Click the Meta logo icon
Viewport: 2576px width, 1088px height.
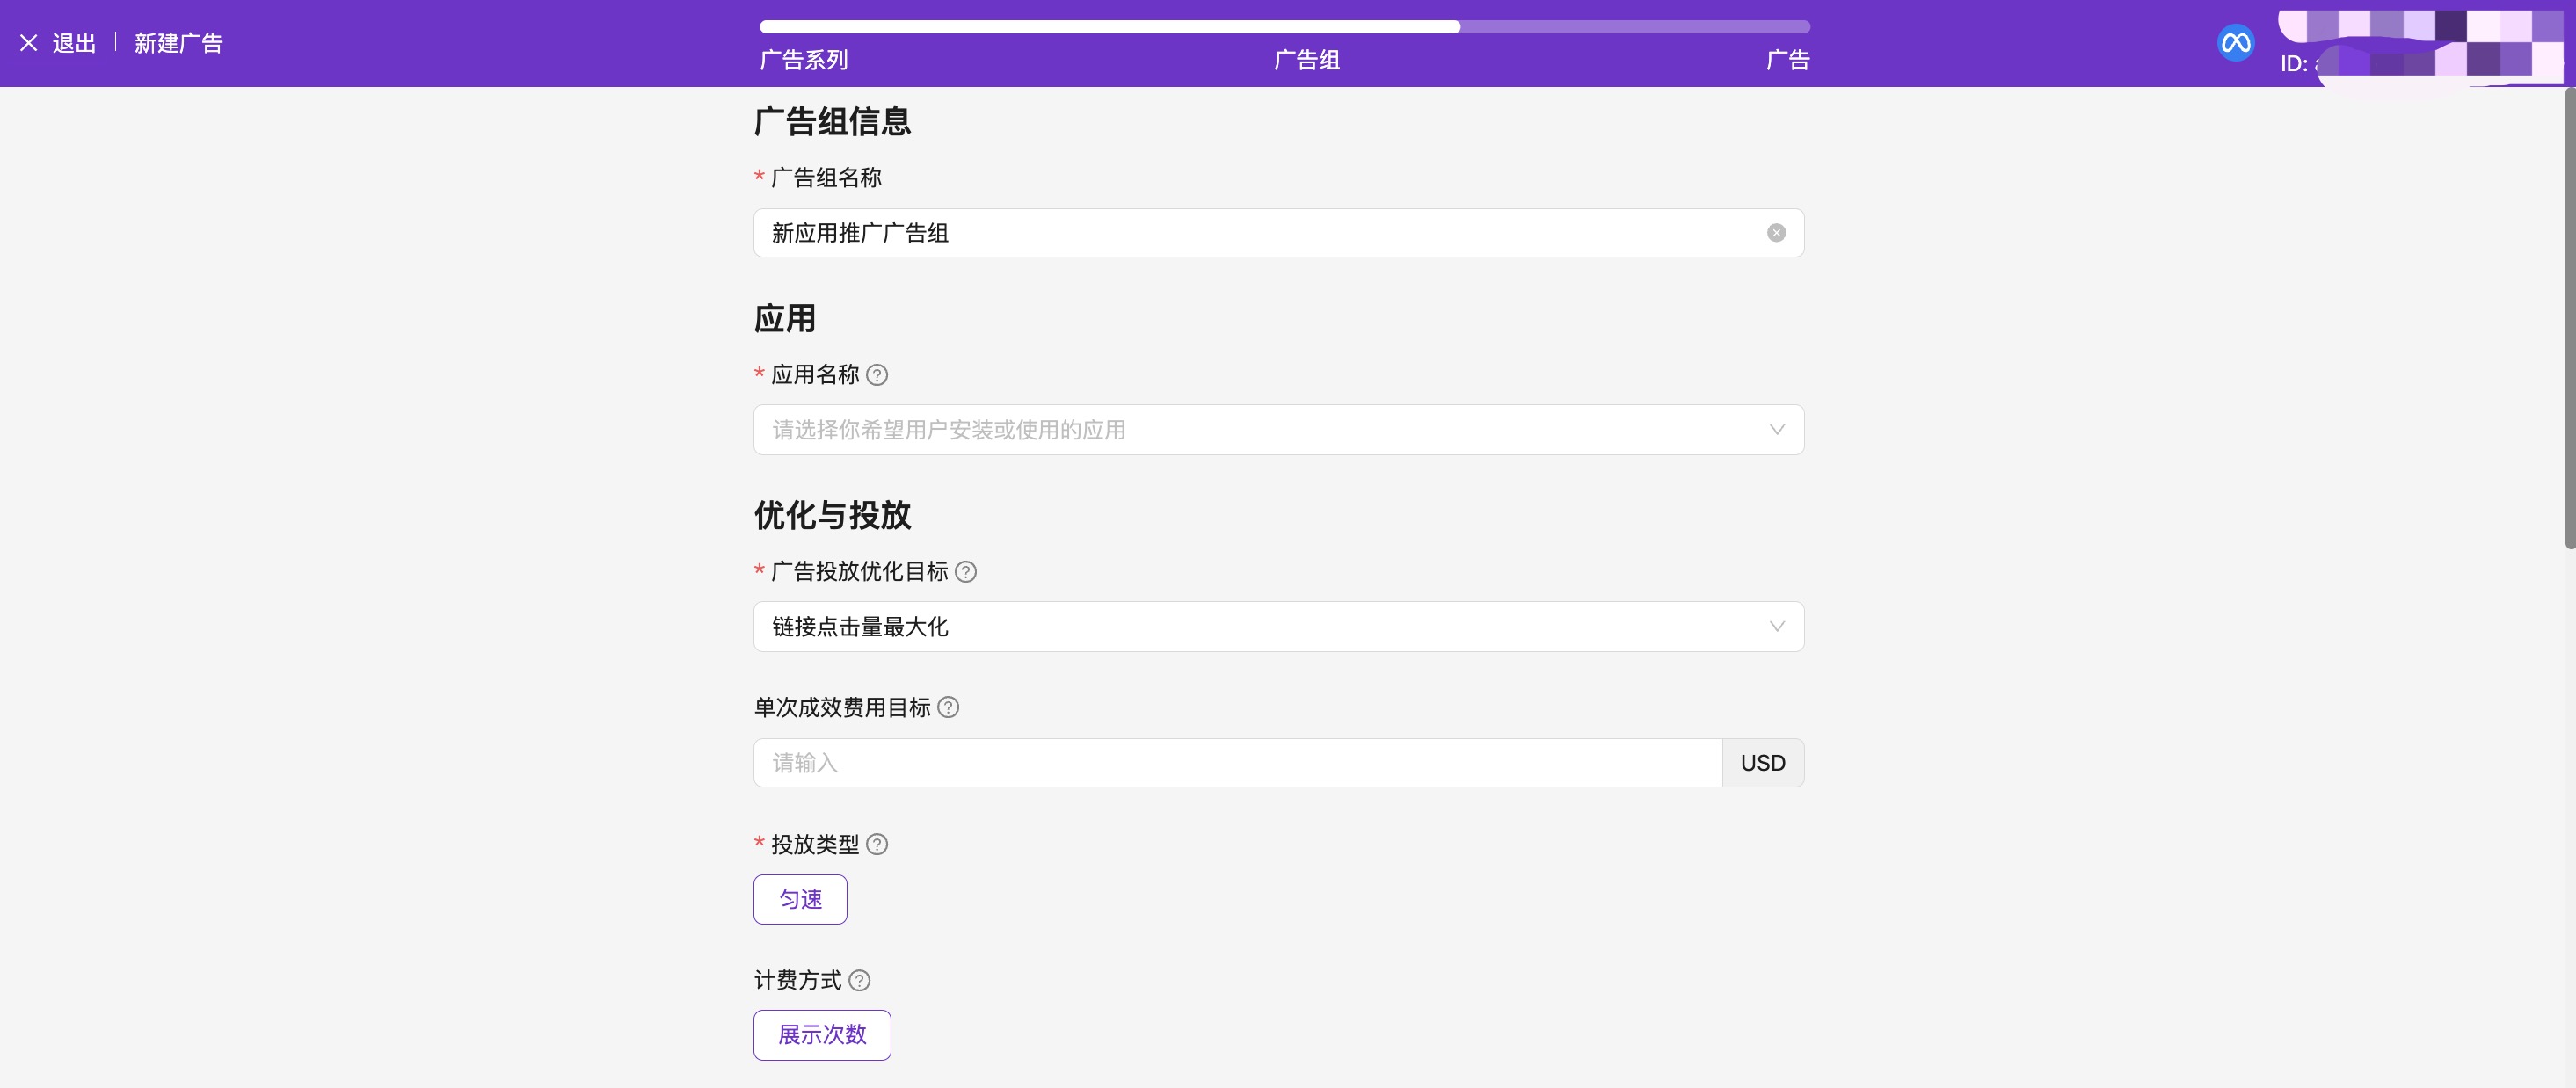coord(2235,43)
